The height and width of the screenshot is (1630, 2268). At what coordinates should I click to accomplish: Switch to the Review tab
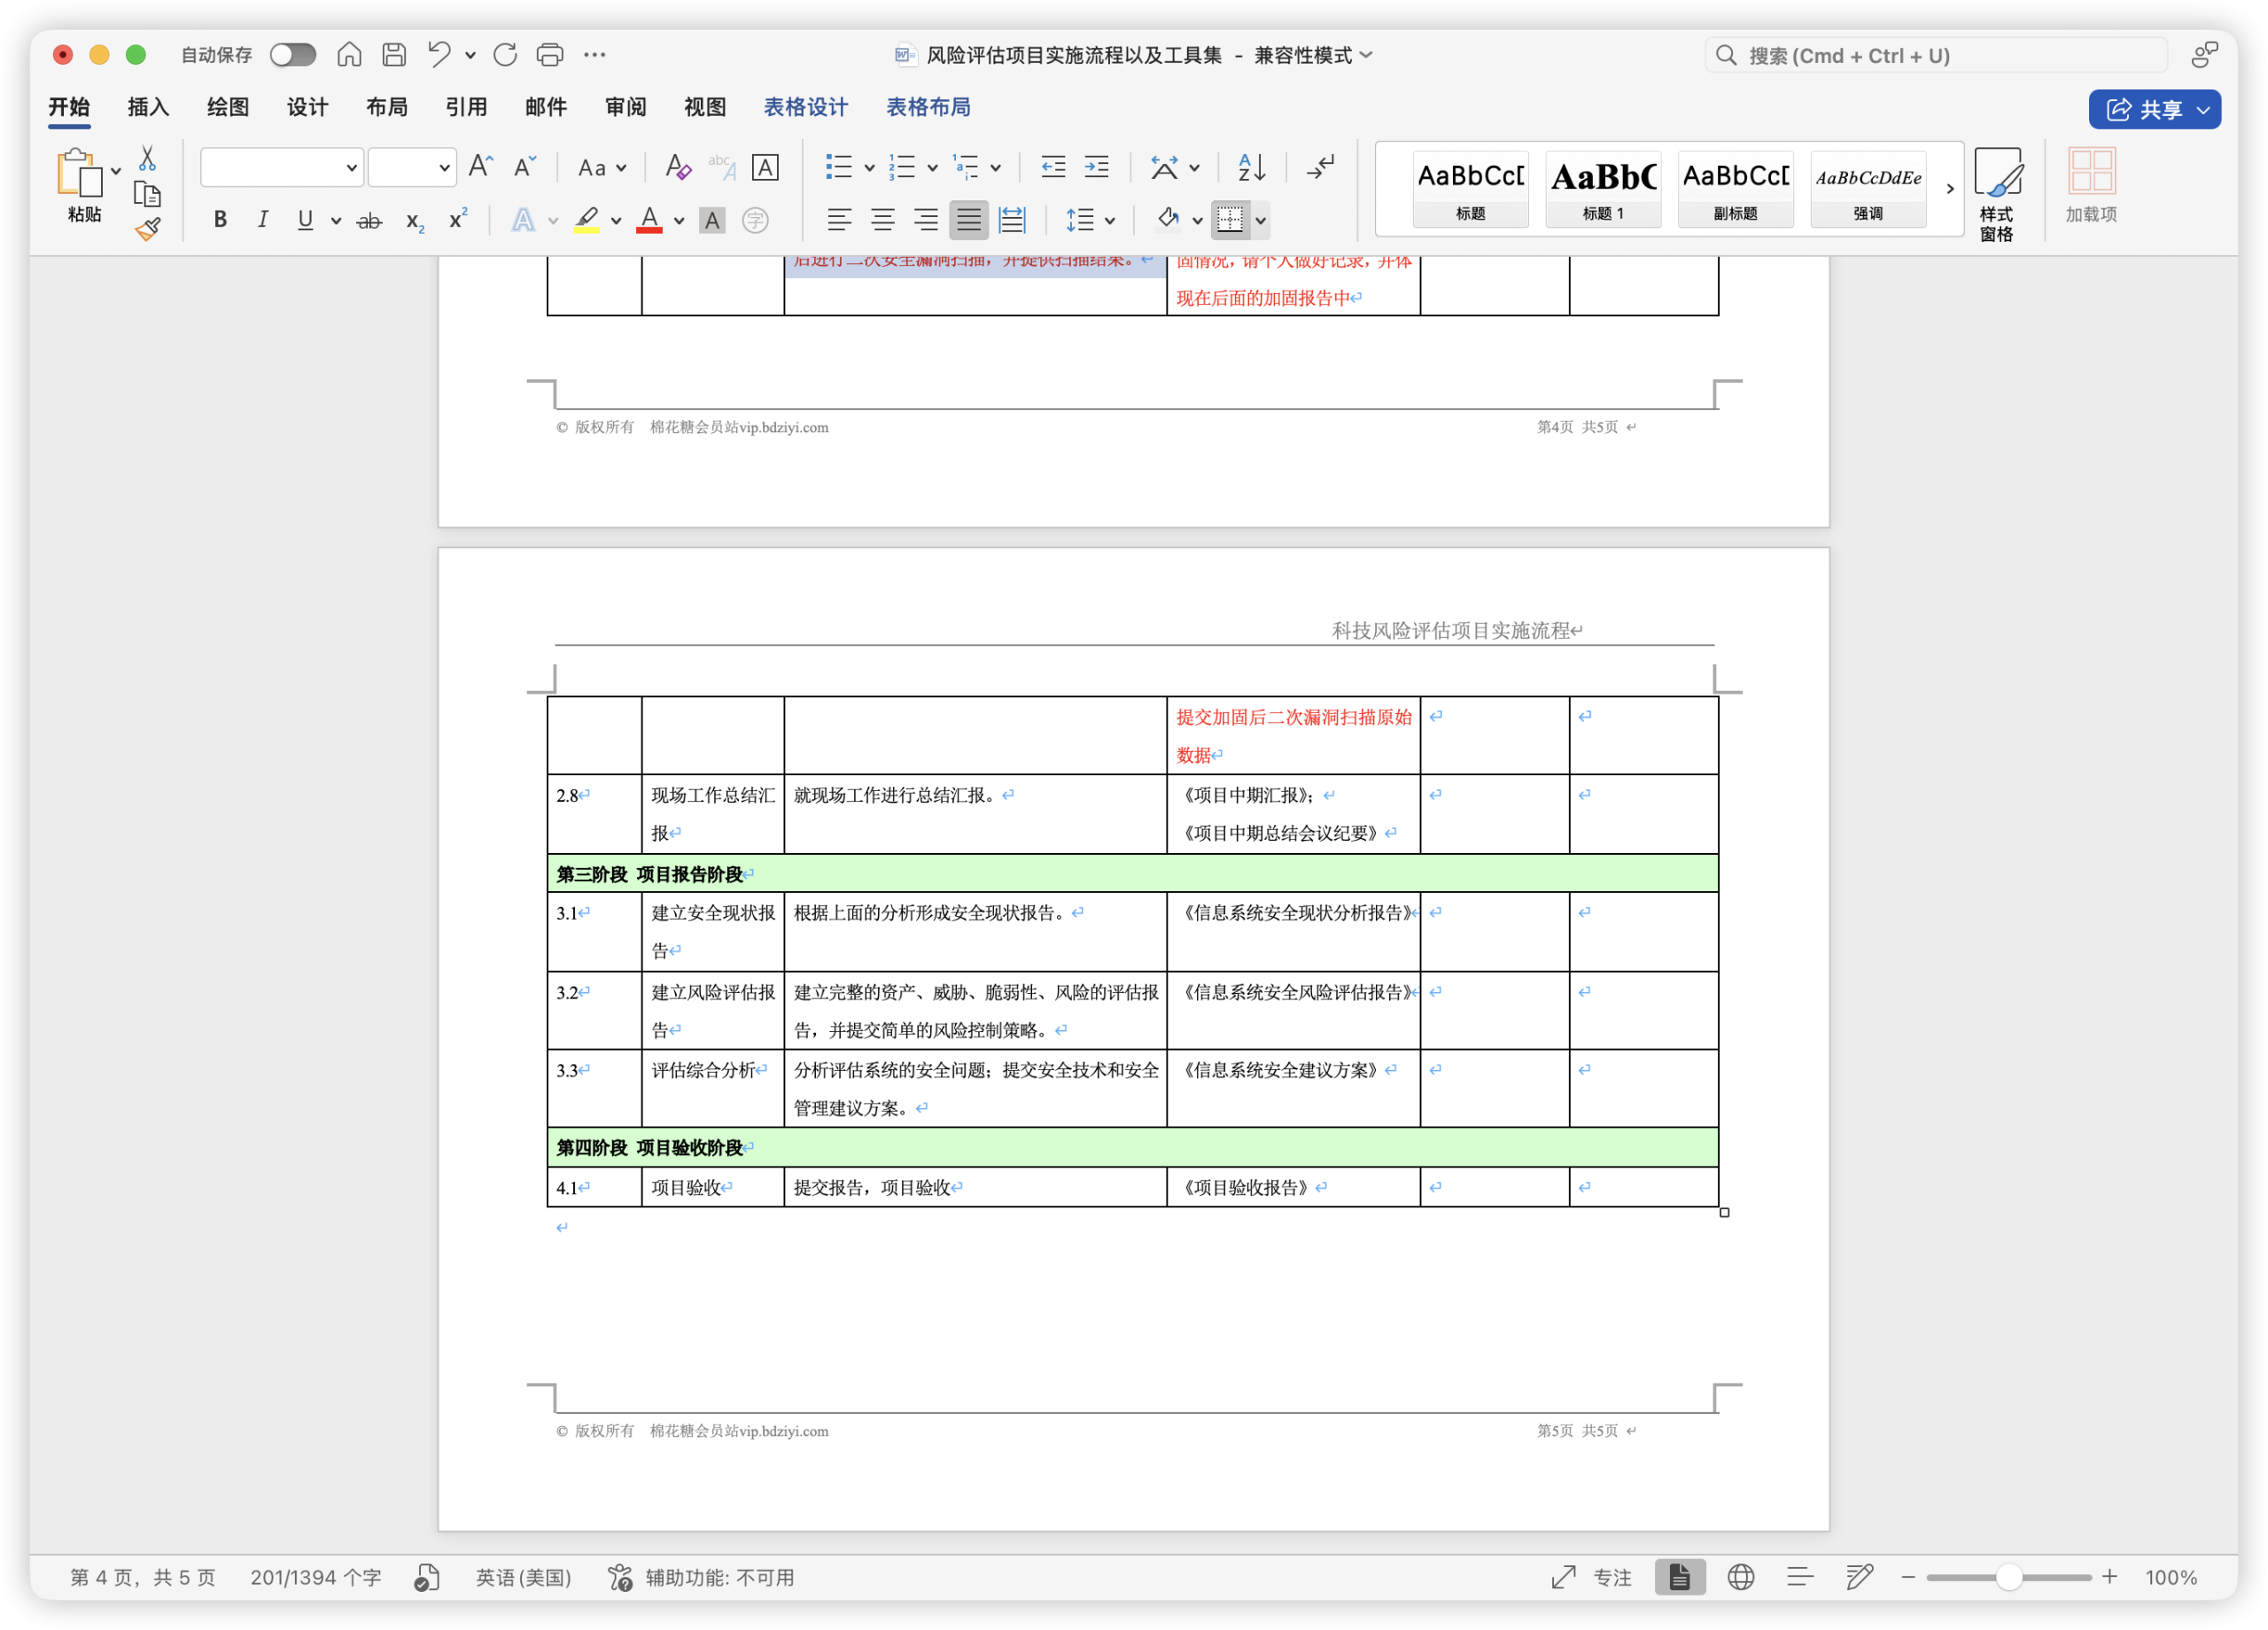(625, 107)
